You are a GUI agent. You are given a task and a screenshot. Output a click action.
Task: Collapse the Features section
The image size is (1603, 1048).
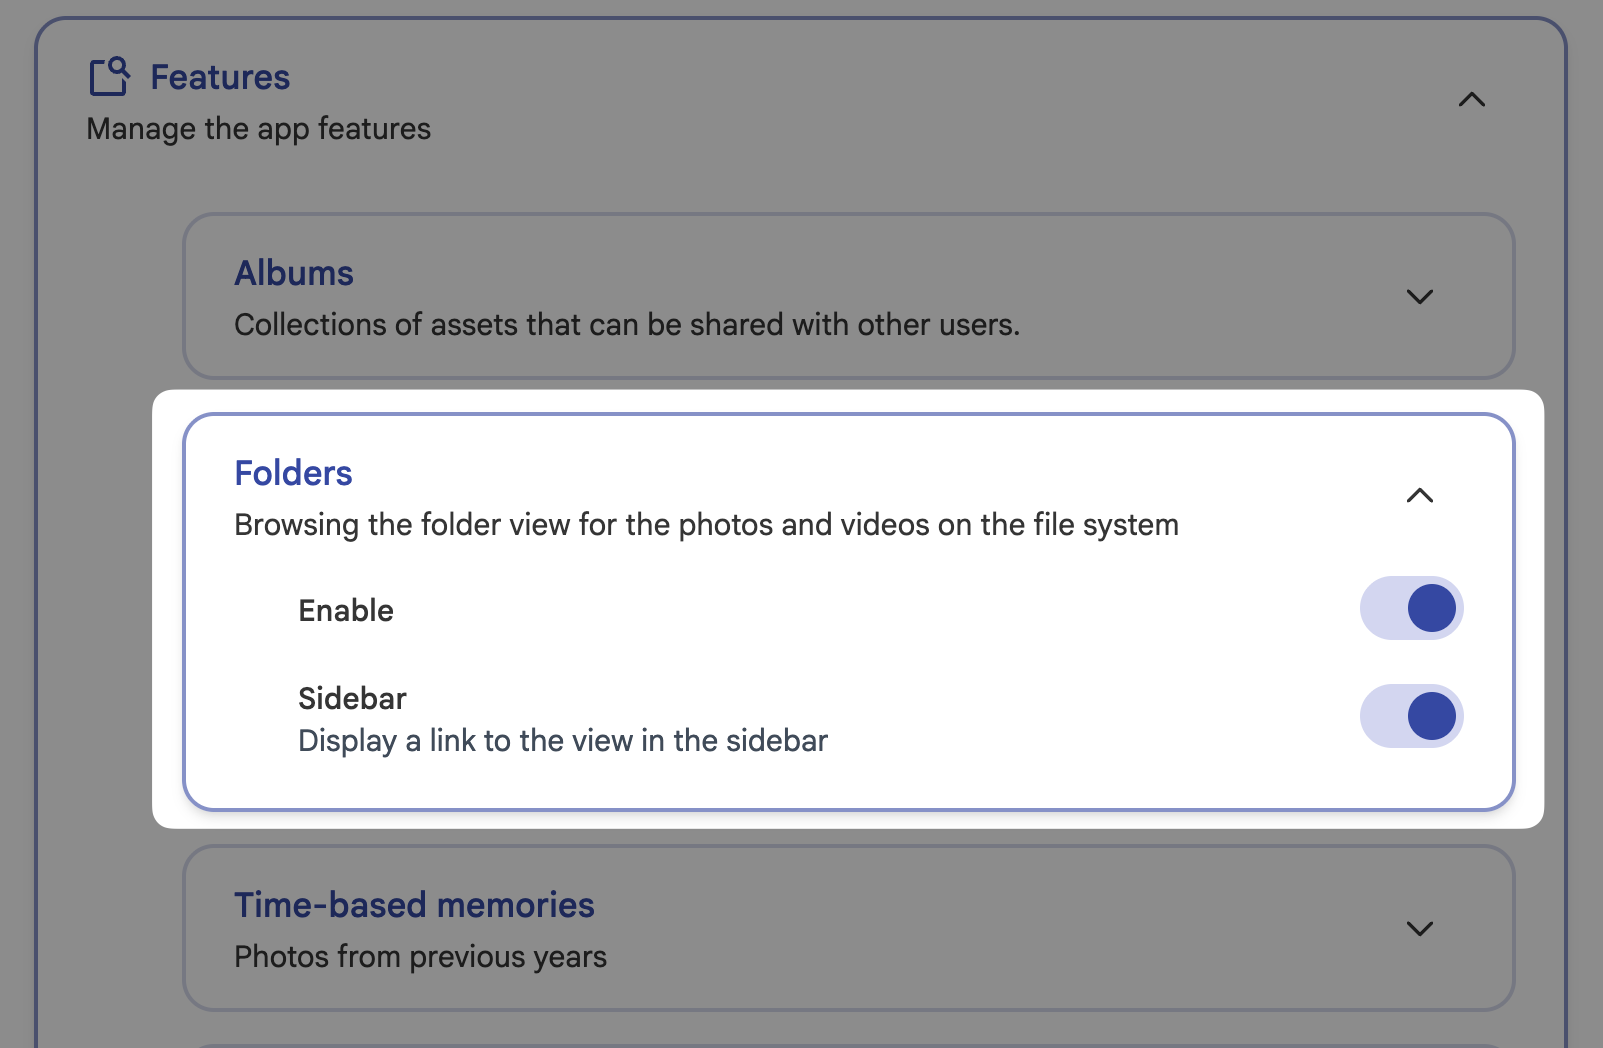click(x=1472, y=100)
